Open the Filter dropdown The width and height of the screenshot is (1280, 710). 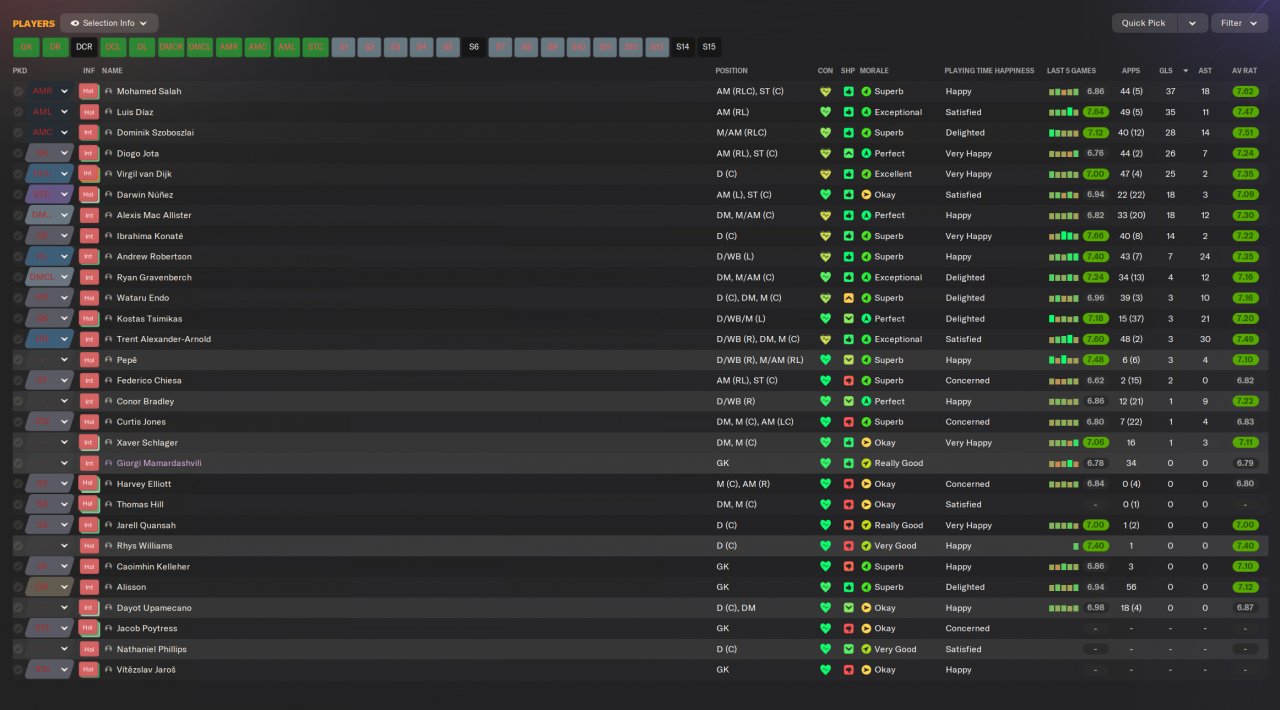1239,23
